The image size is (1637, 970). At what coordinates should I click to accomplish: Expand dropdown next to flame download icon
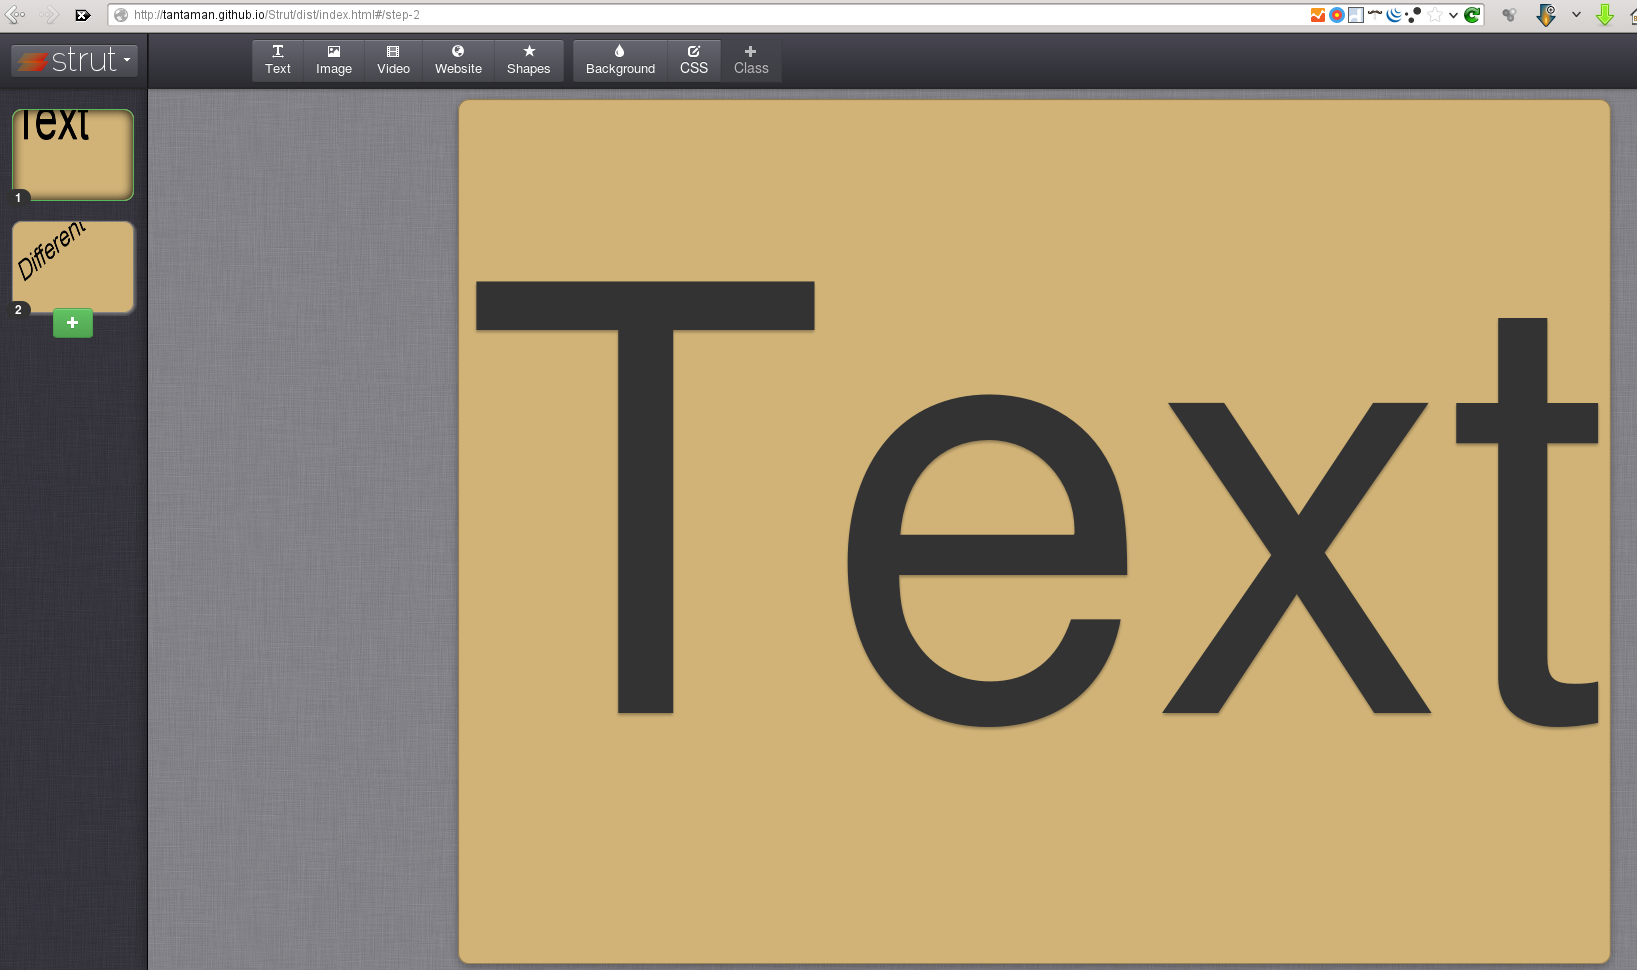(1576, 15)
